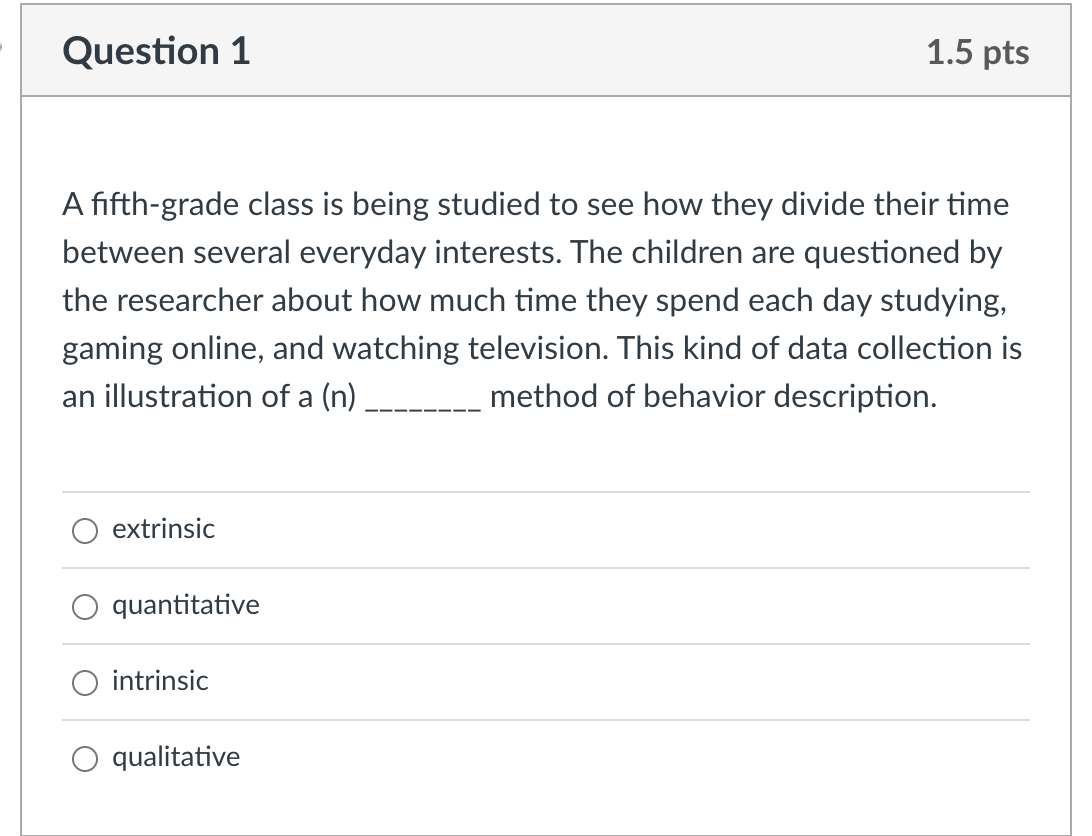Click the extrinsic answer label
Image resolution: width=1092 pixels, height=836 pixels.
(x=163, y=529)
